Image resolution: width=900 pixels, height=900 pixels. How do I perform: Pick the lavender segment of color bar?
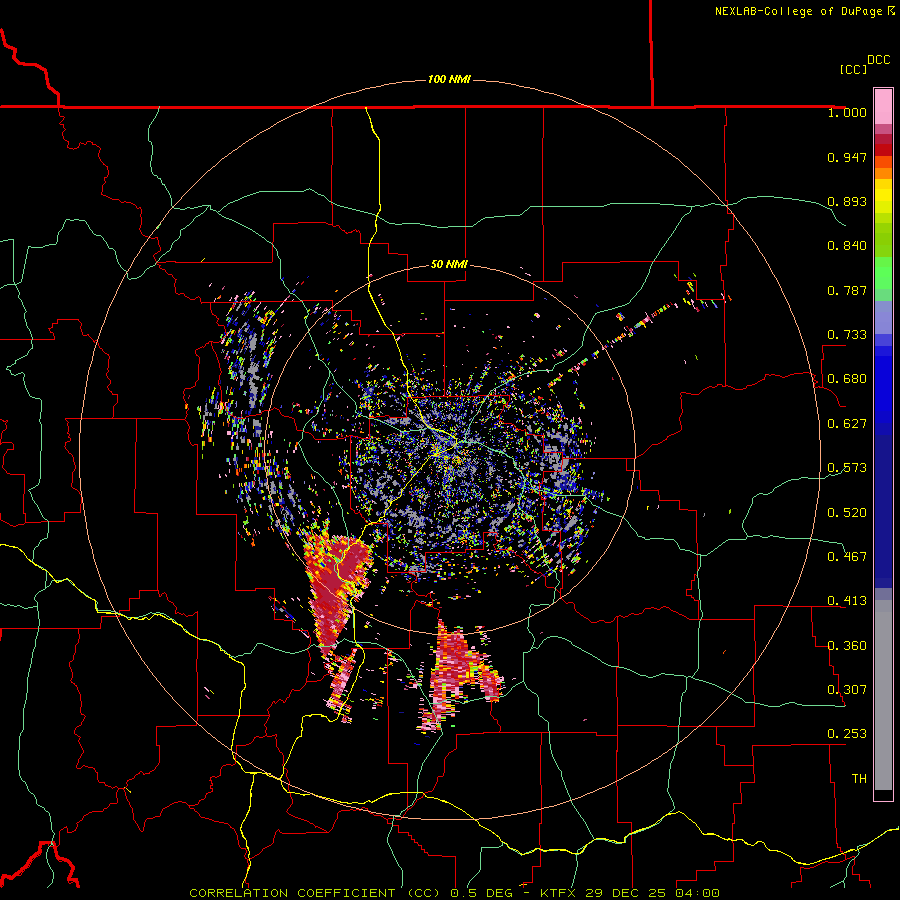(883, 317)
